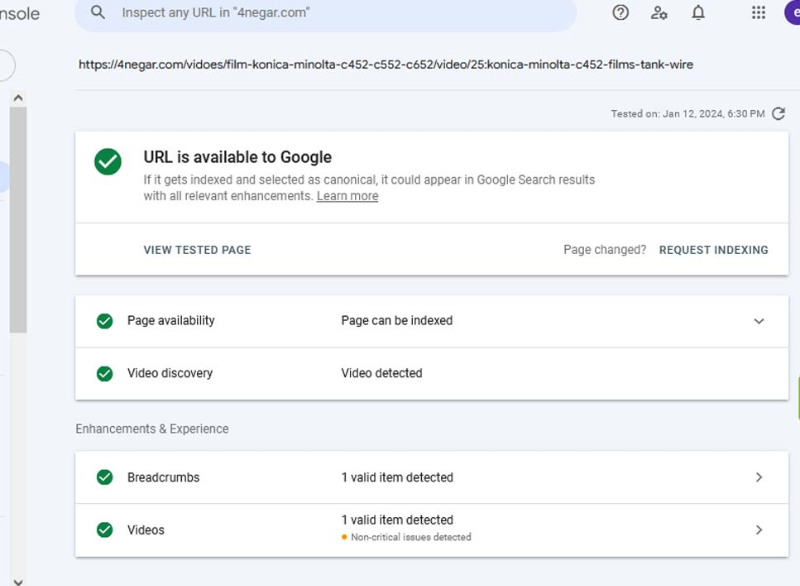The height and width of the screenshot is (586, 800).
Task: Click 'Page can be indexed' status
Action: coord(397,320)
